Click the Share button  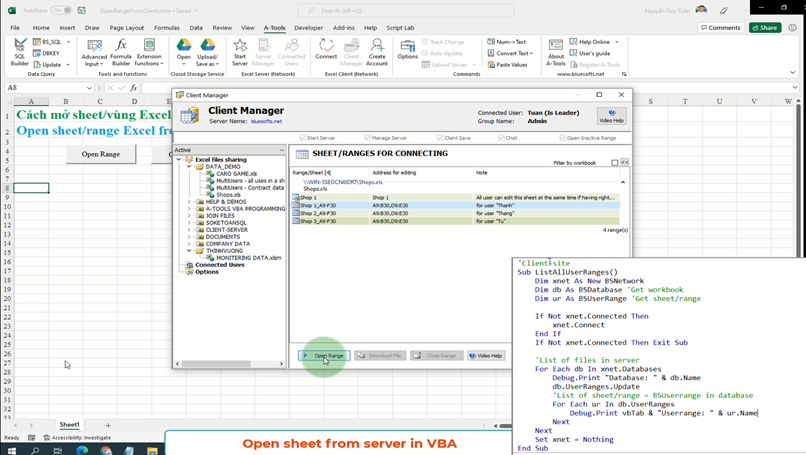[765, 28]
